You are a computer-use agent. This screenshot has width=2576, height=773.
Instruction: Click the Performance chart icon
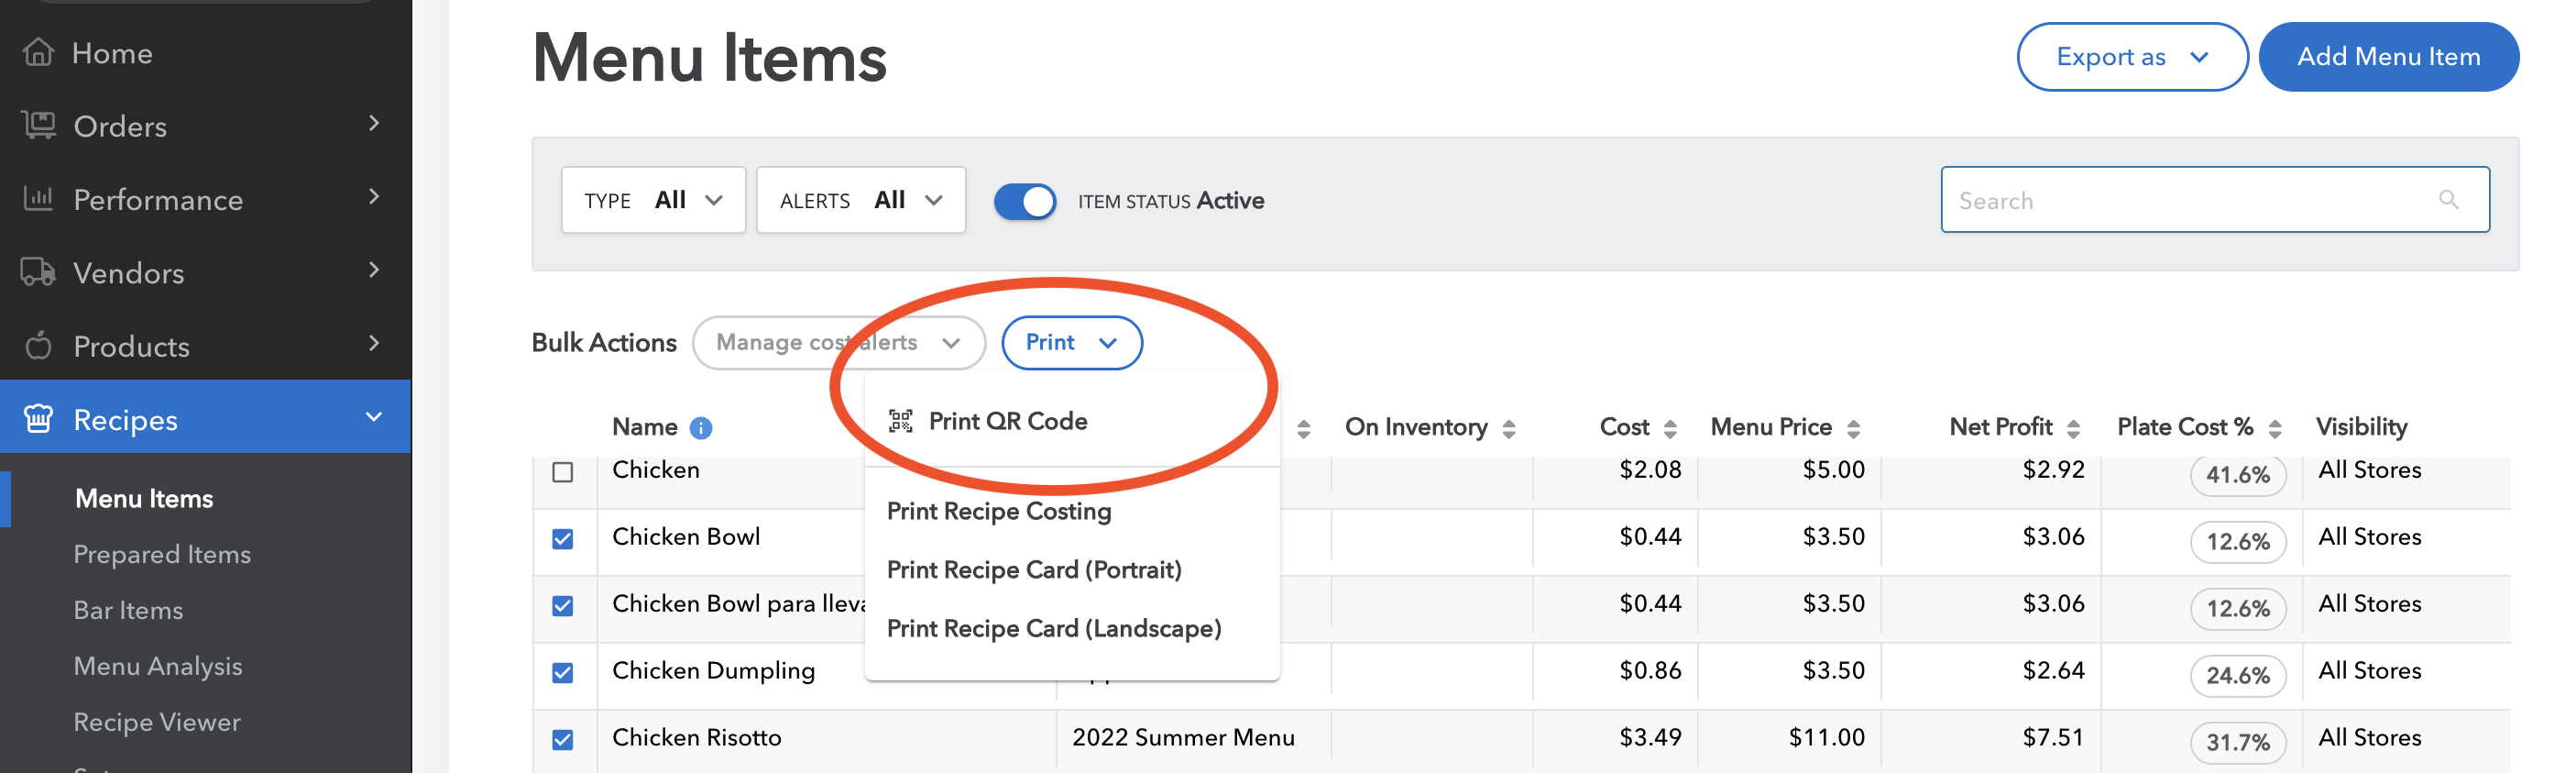38,198
